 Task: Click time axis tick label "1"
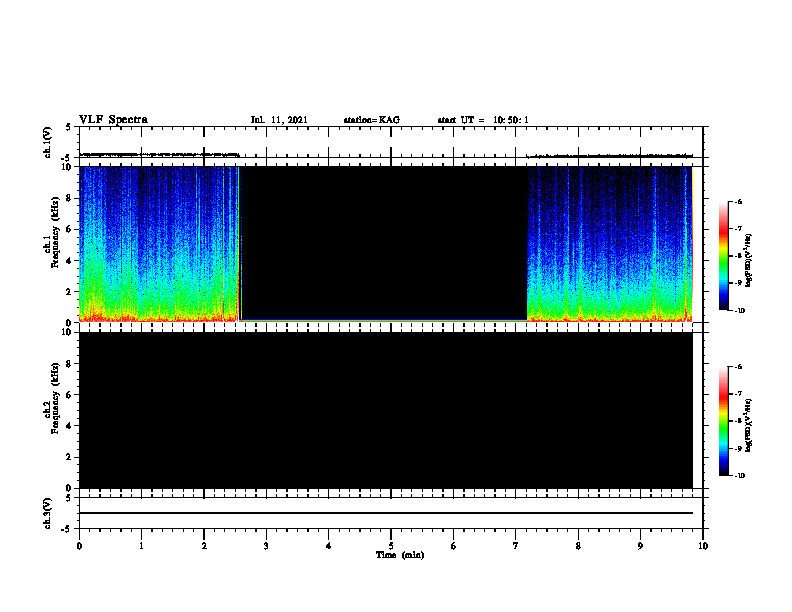pos(141,546)
